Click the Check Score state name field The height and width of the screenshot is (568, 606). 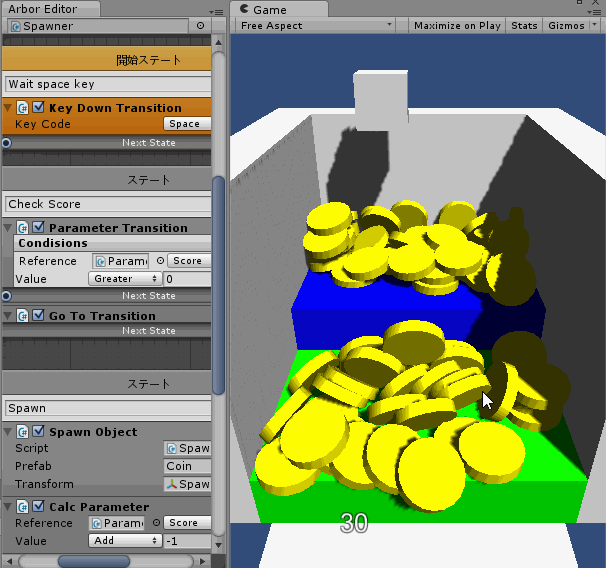click(108, 204)
